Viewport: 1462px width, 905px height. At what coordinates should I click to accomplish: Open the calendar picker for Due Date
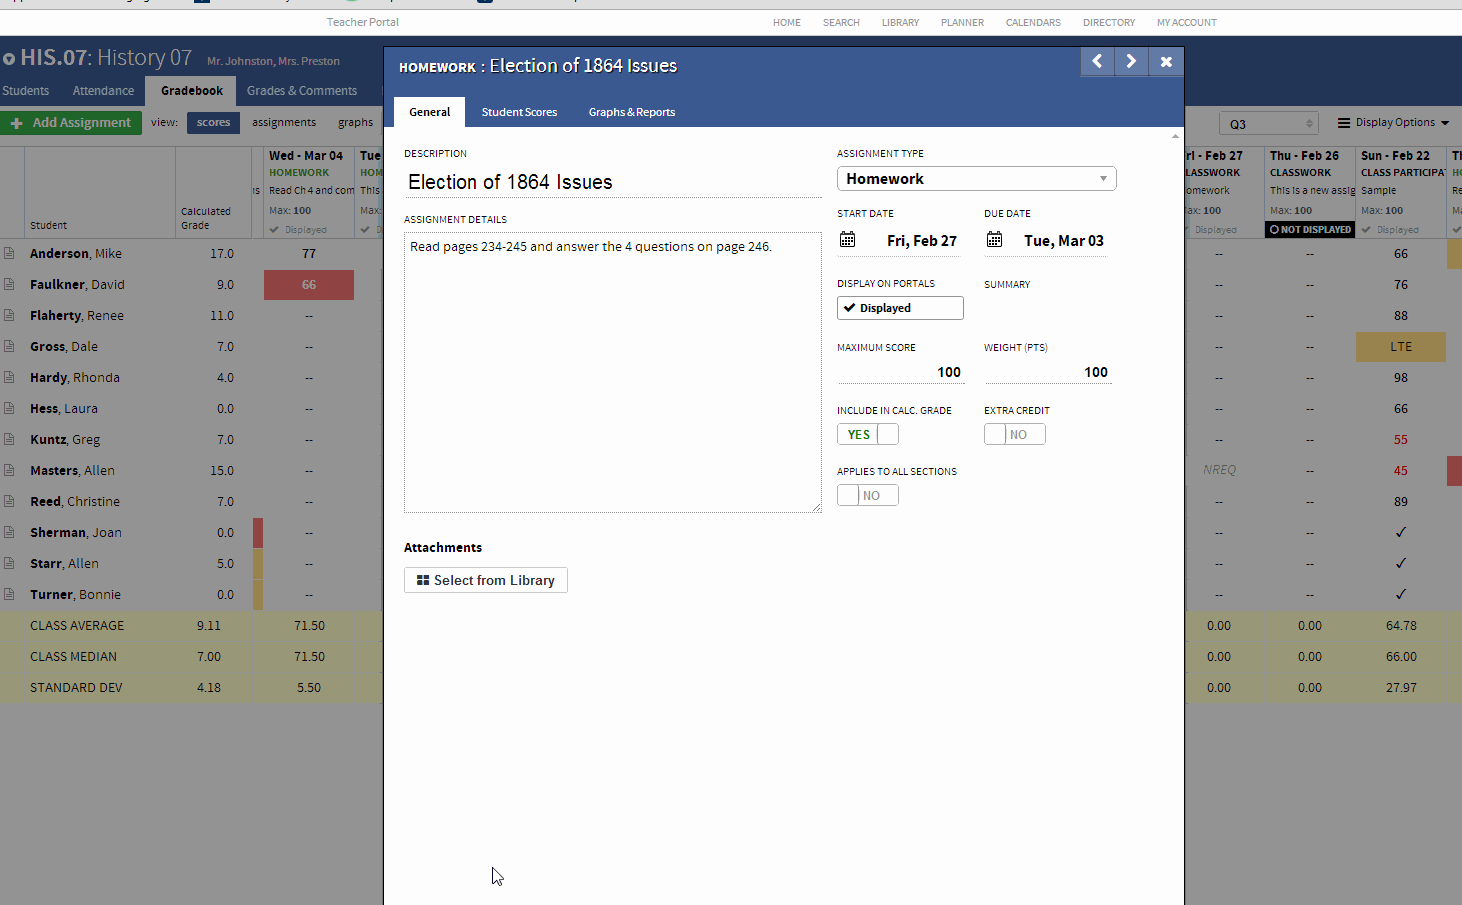pos(994,239)
